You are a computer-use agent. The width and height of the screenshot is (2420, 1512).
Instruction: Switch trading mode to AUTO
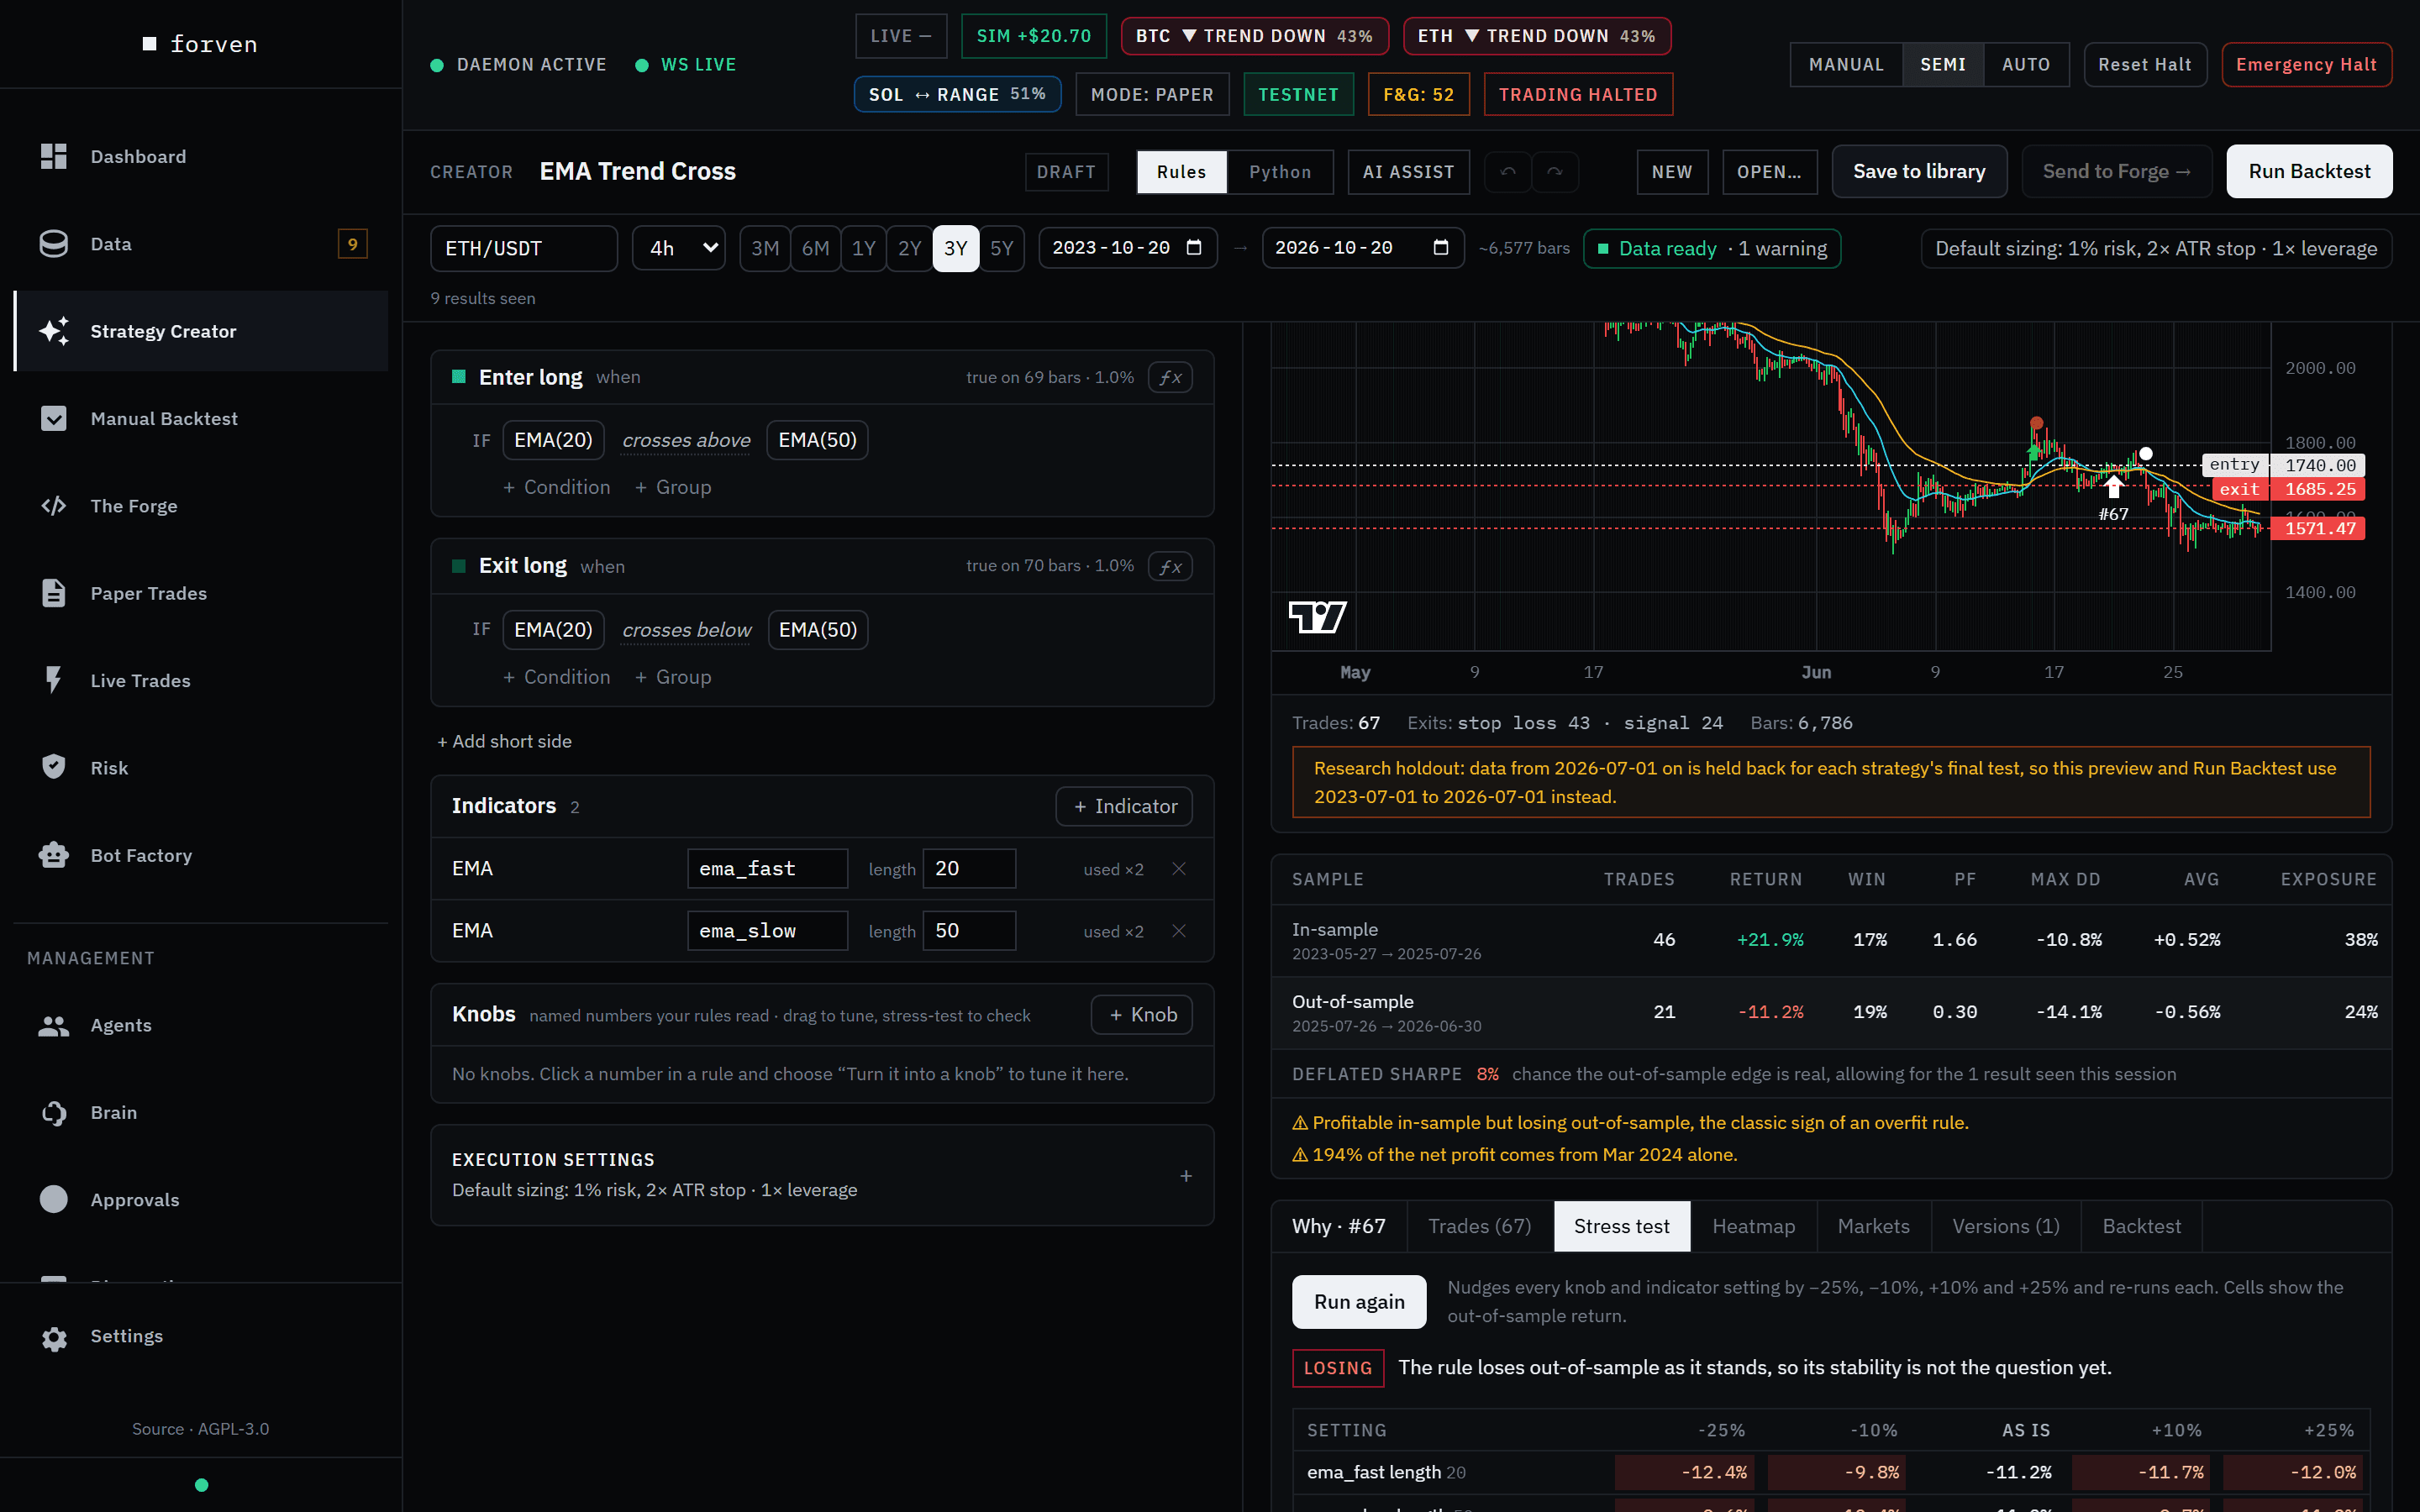click(2026, 65)
